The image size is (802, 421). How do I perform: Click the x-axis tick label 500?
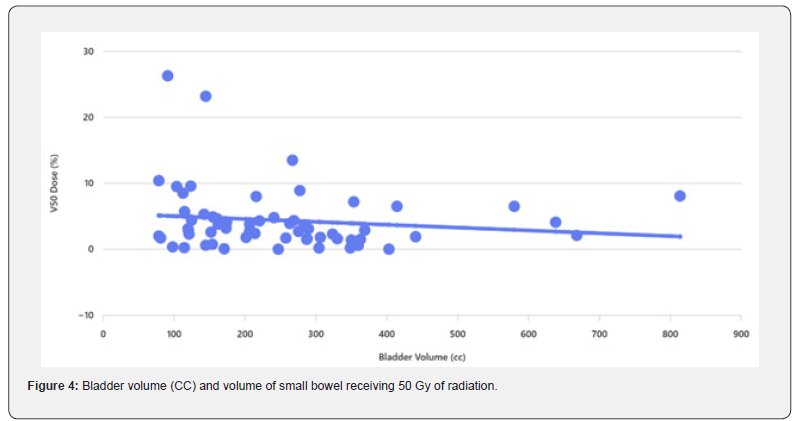coord(457,334)
